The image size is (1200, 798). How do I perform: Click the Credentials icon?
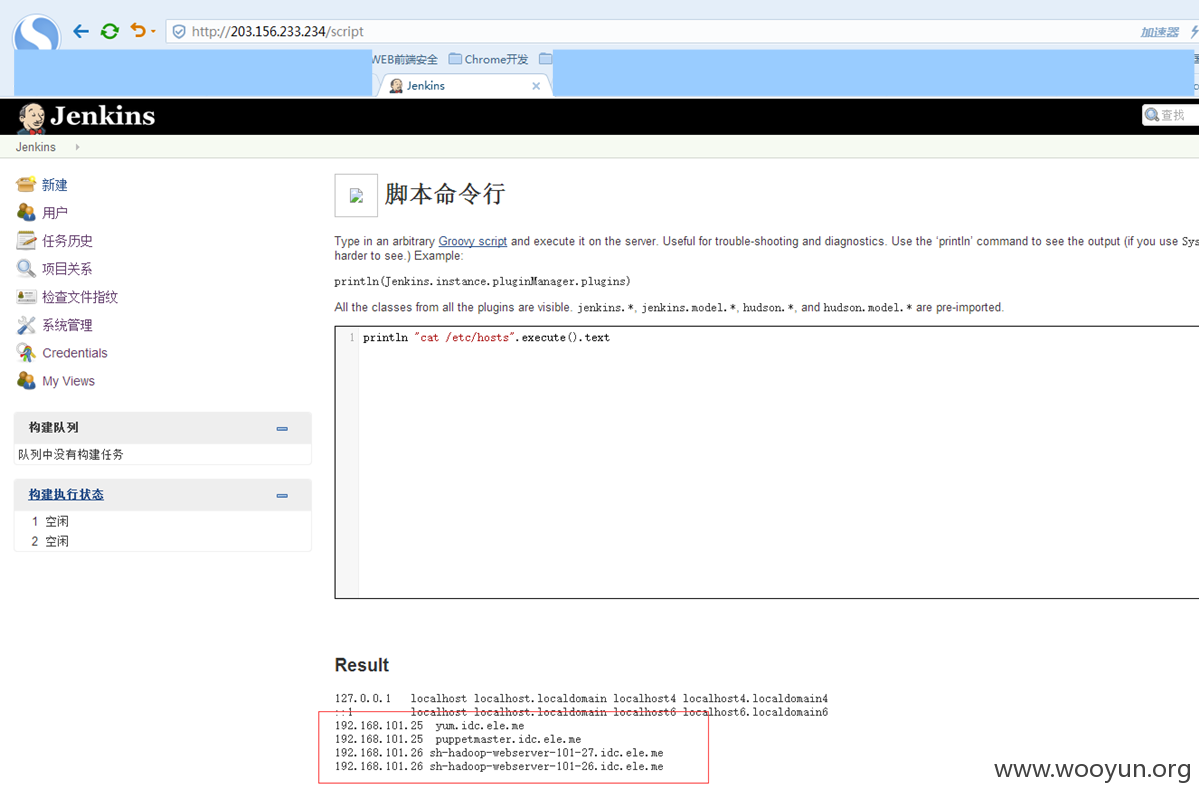(x=26, y=352)
